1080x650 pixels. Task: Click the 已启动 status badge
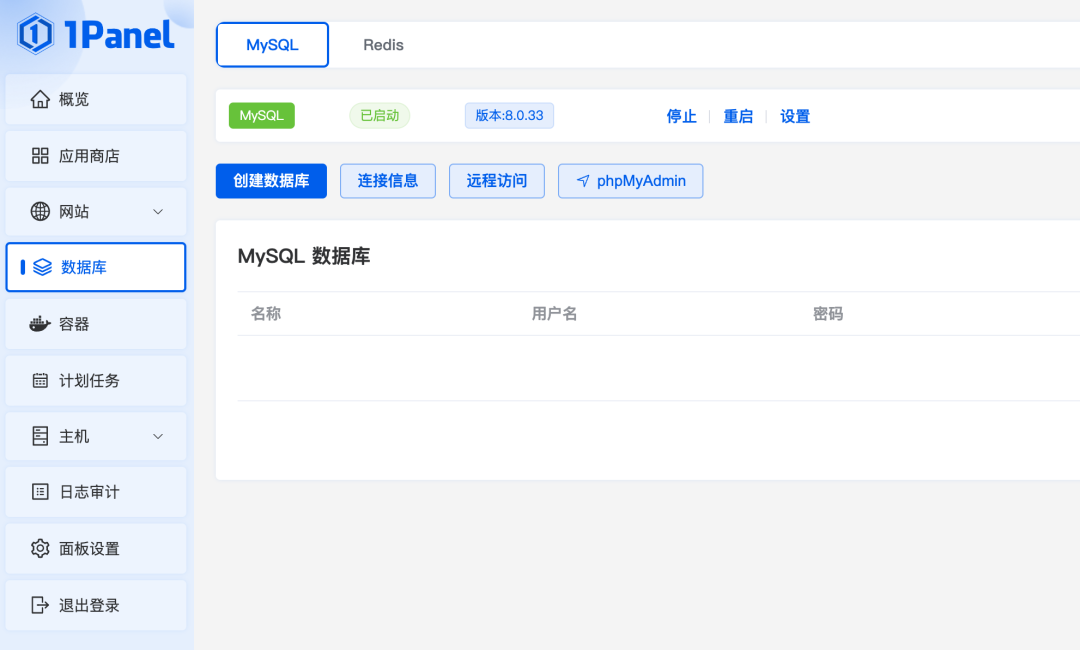pyautogui.click(x=380, y=116)
